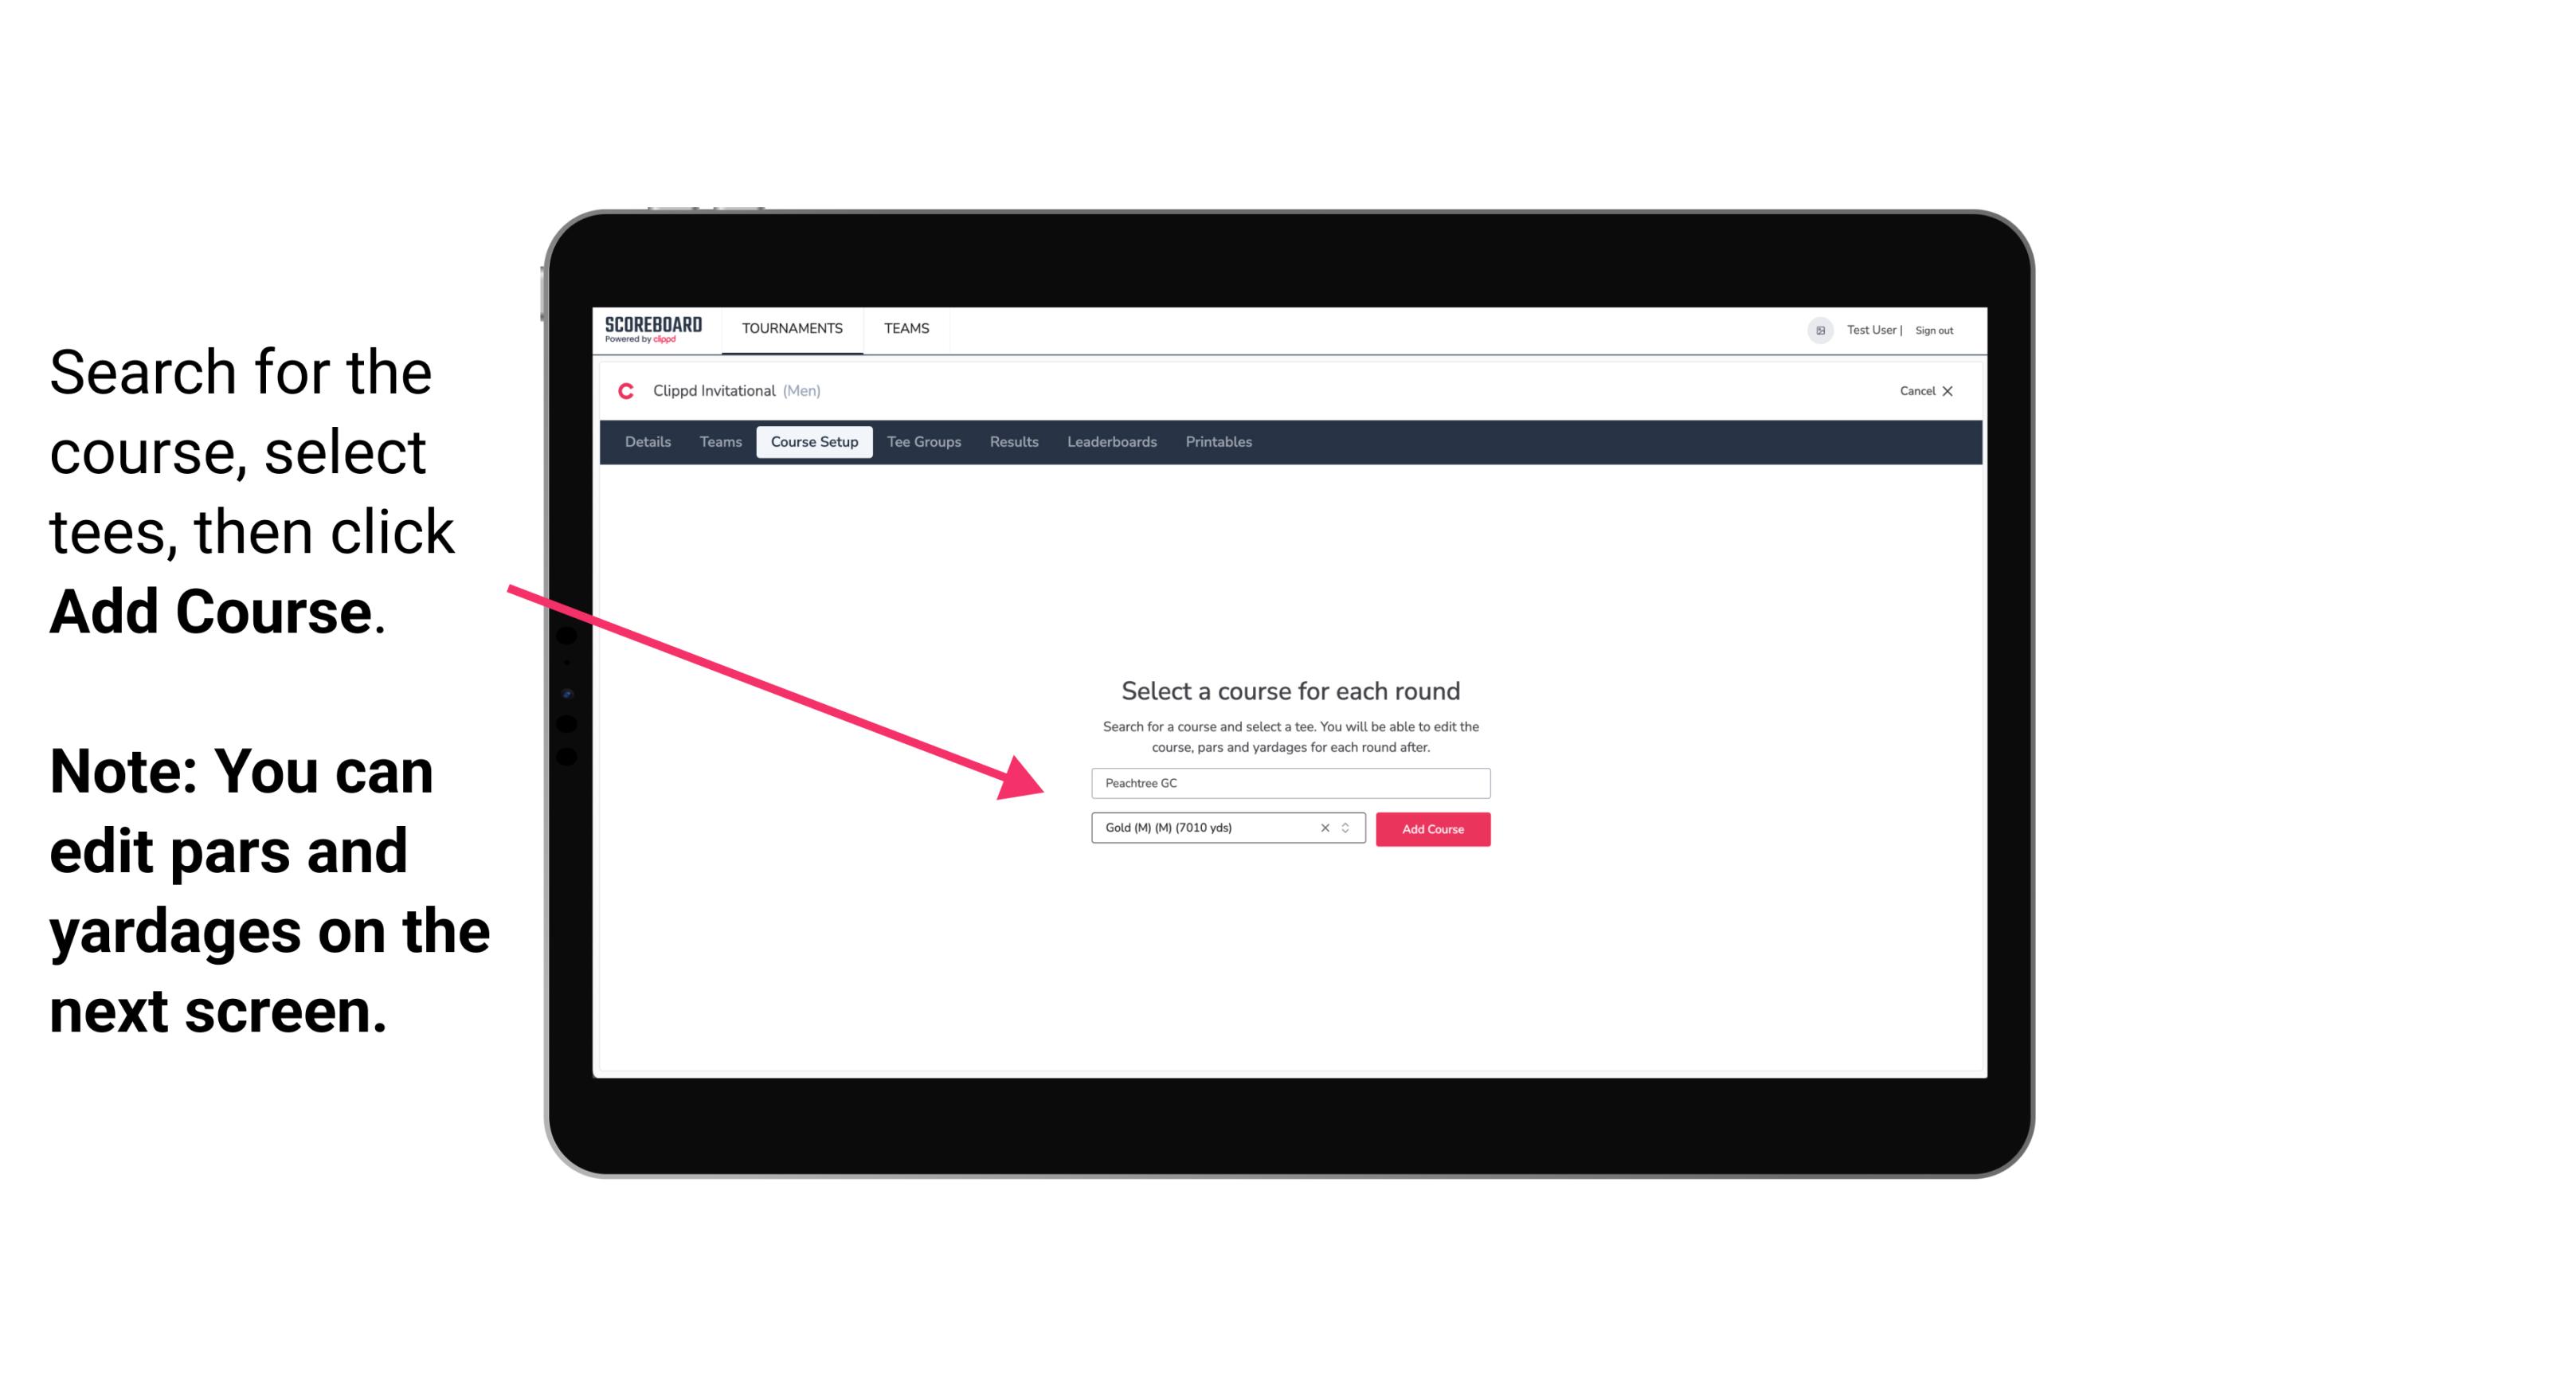Screen dimensions: 2576x1386
Task: Click the Add Course button
Action: [x=1431, y=829]
